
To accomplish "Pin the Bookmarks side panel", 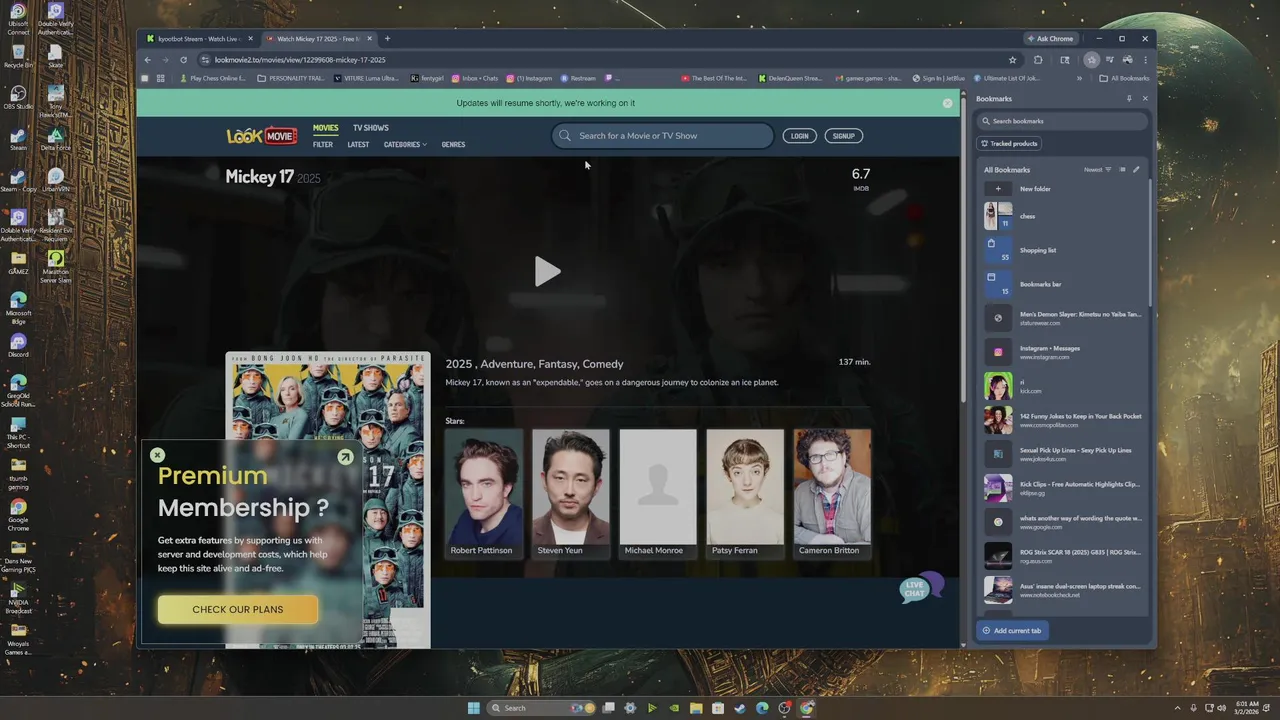I will pos(1129,99).
